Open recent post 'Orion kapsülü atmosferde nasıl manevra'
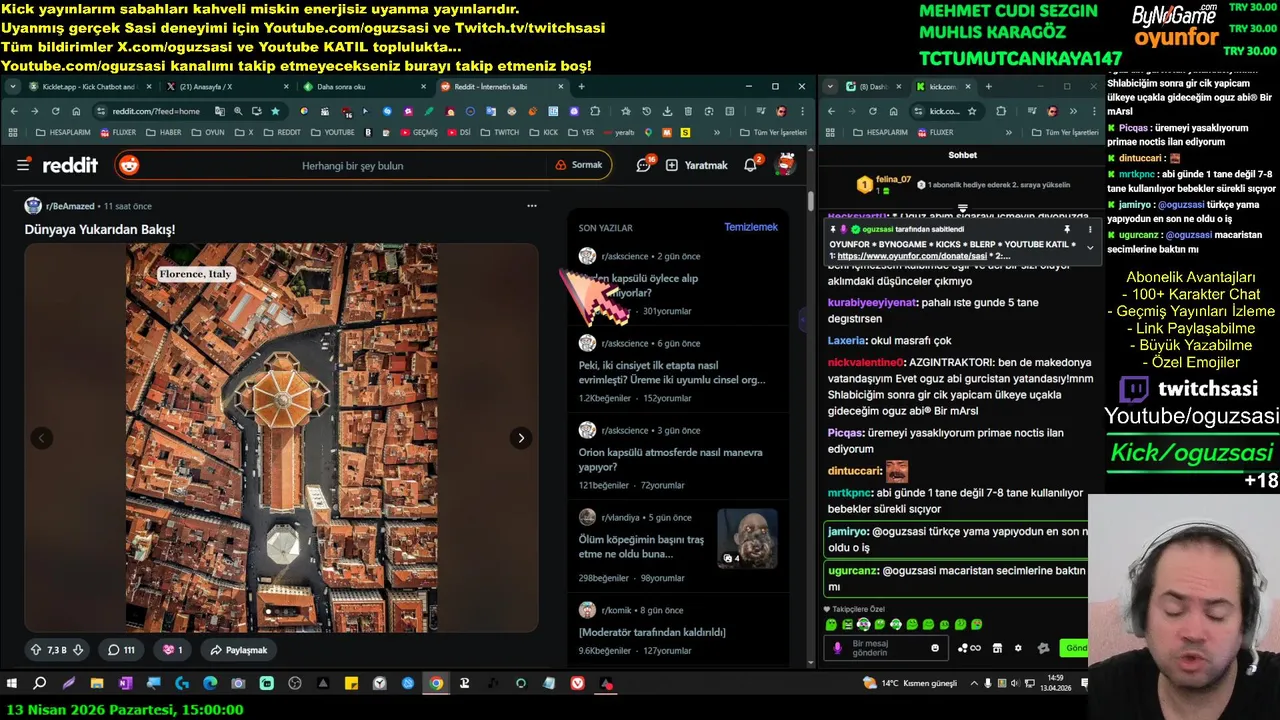 671,459
